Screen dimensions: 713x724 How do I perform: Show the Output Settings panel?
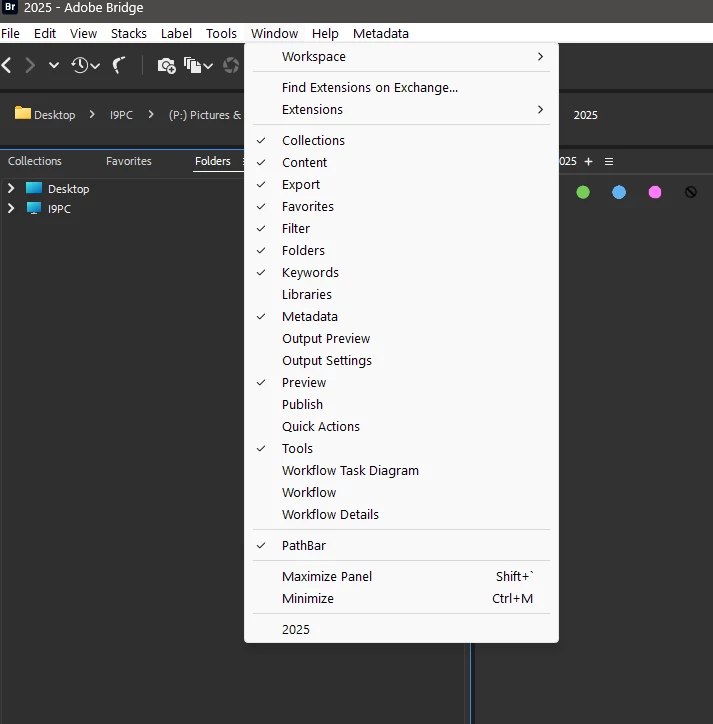click(401, 361)
